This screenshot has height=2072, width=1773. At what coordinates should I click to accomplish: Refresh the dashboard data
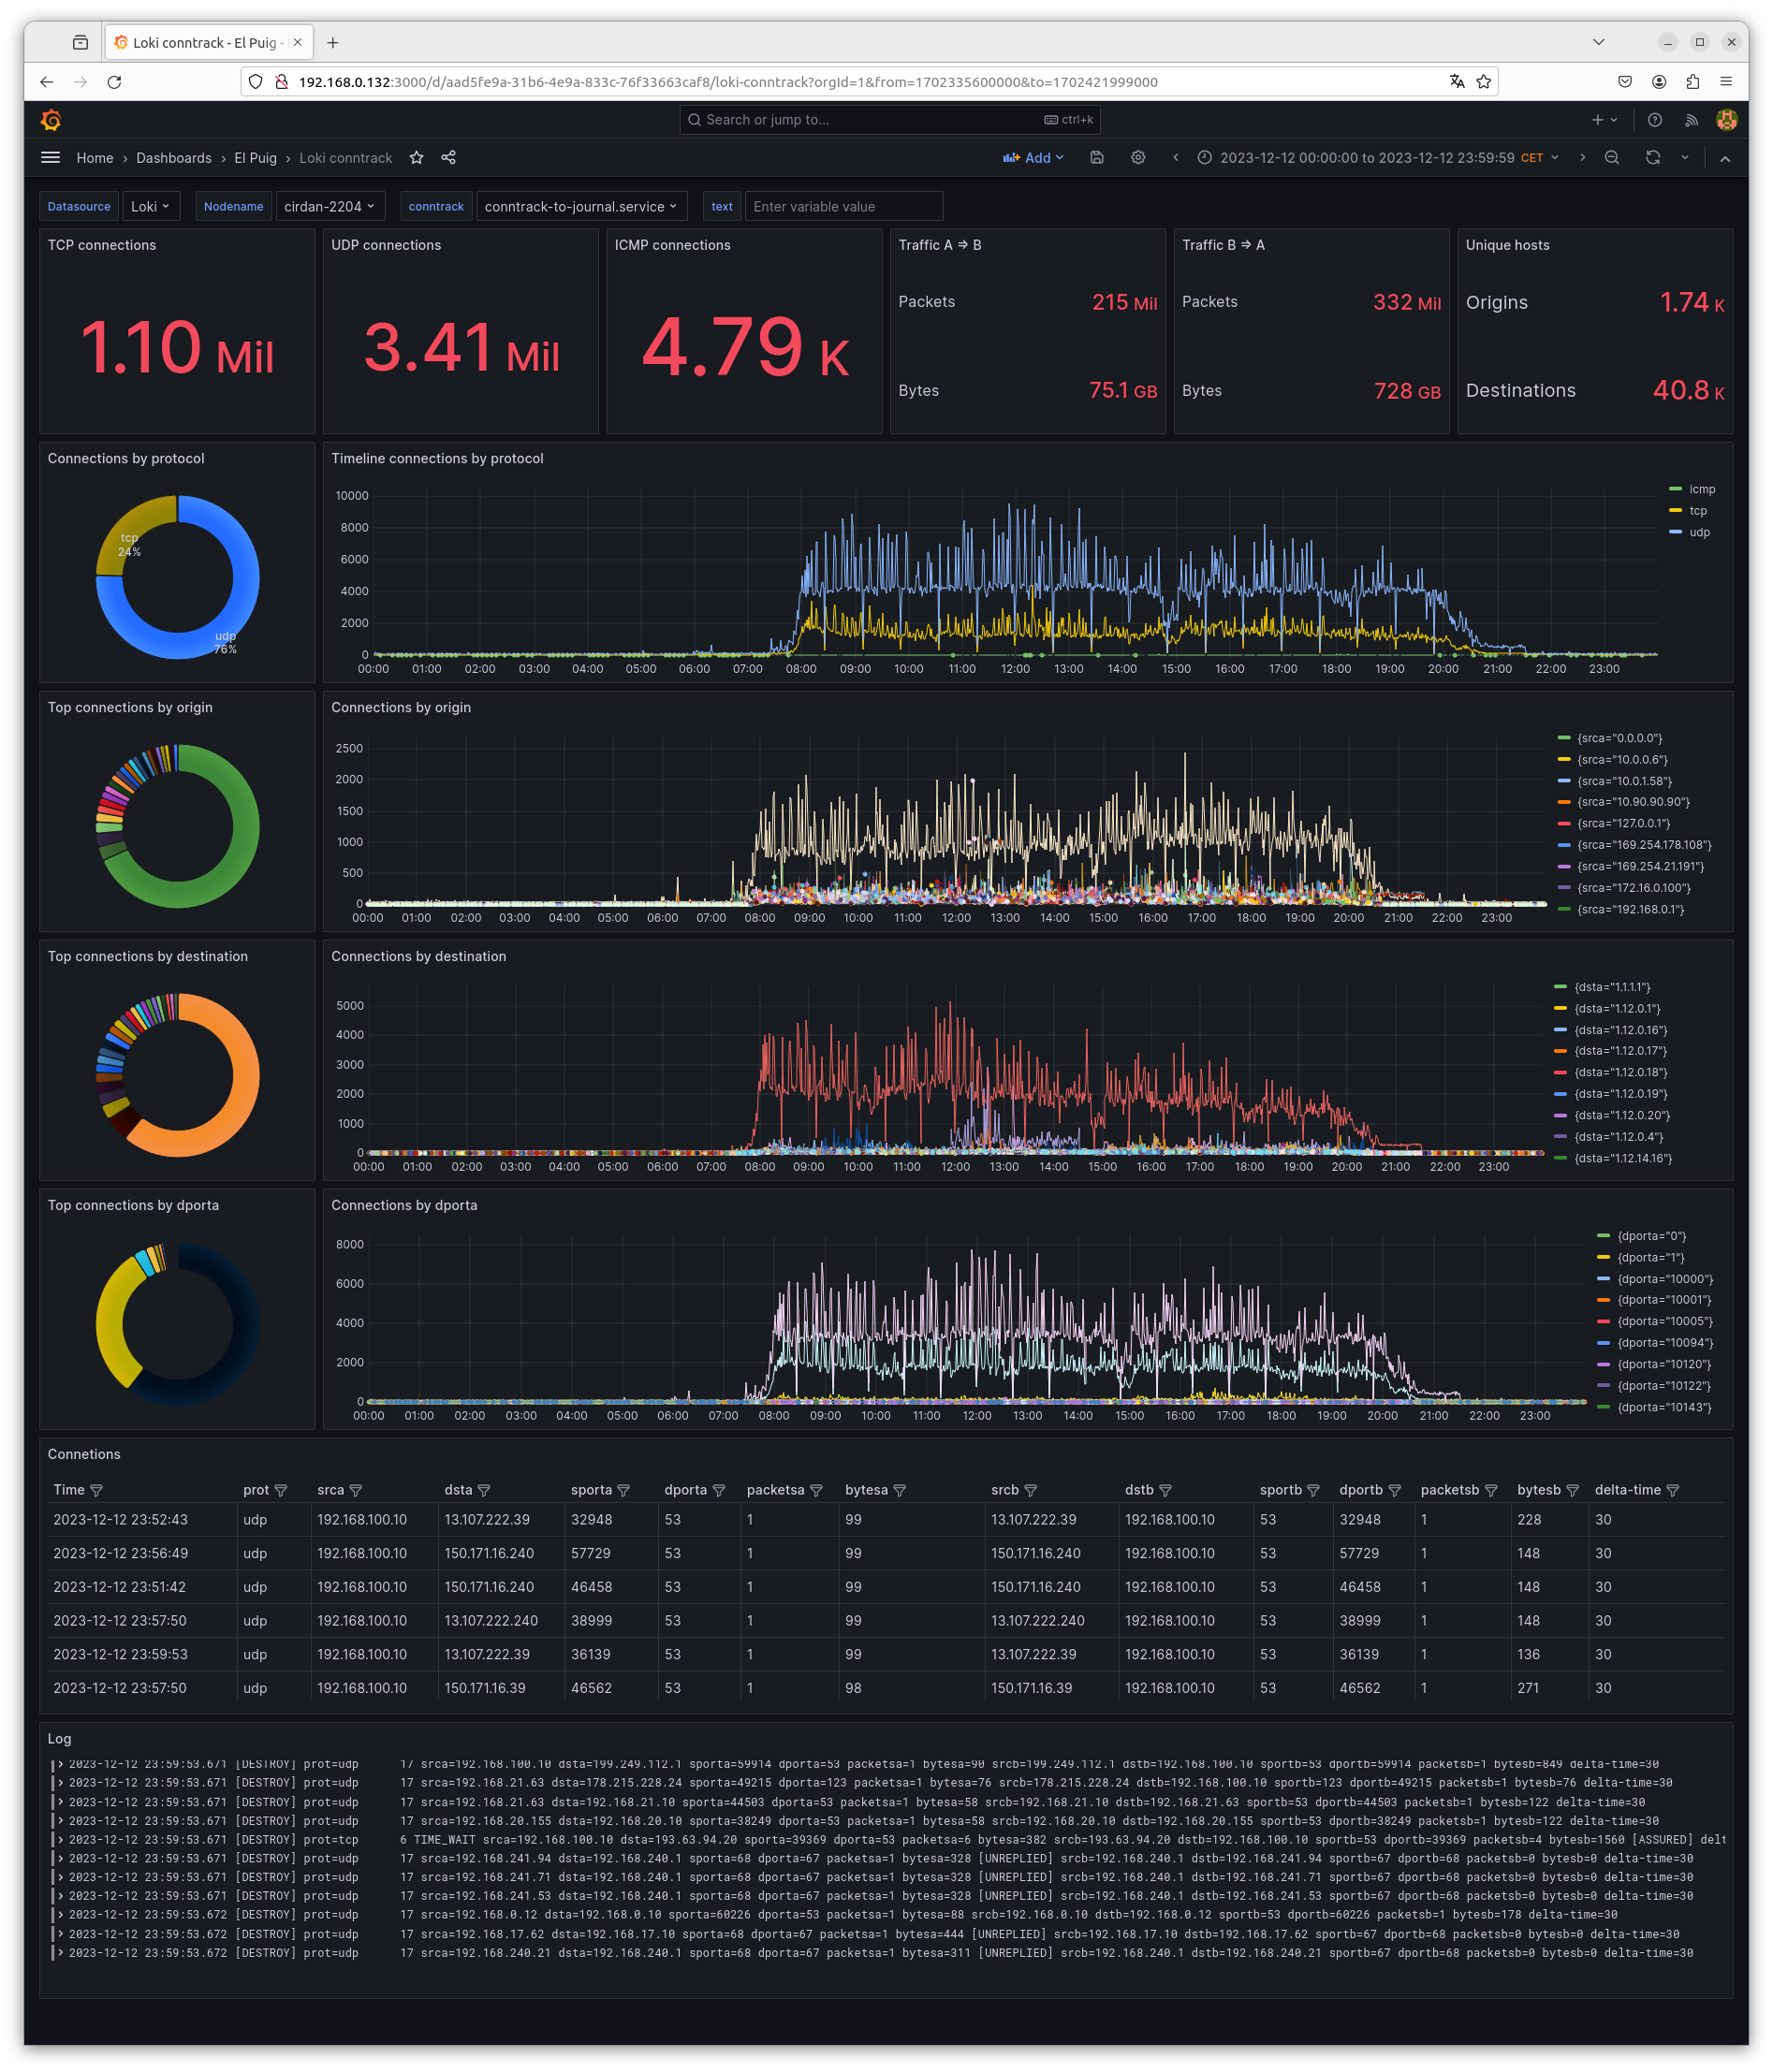pyautogui.click(x=1655, y=157)
